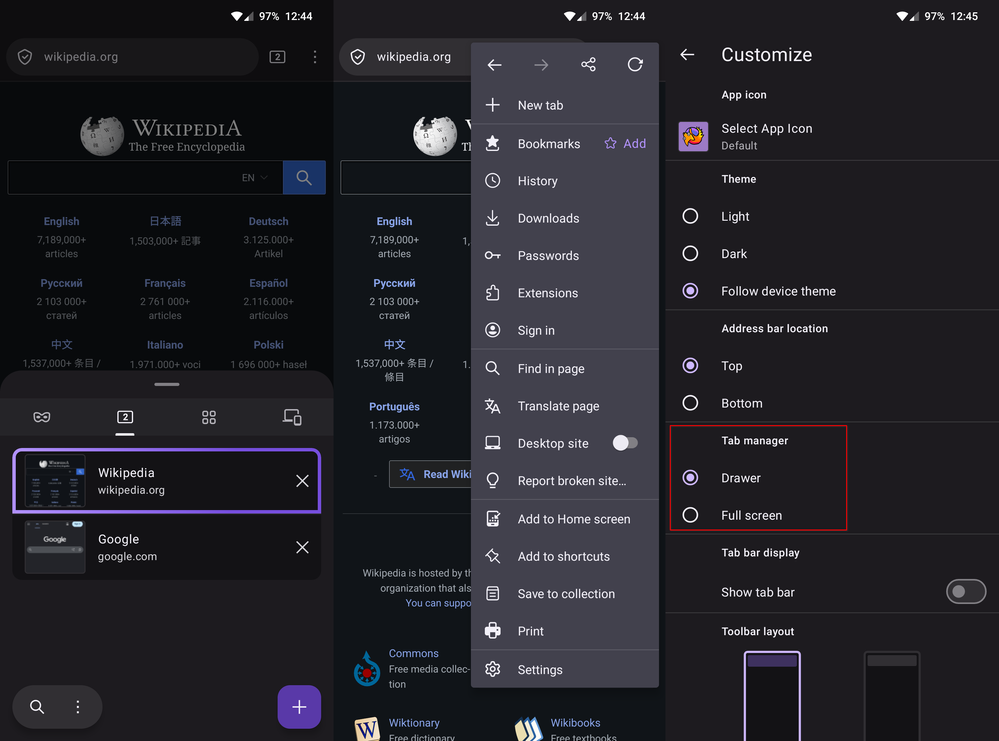Select Save to collection
Image resolution: width=999 pixels, height=741 pixels.
click(564, 594)
